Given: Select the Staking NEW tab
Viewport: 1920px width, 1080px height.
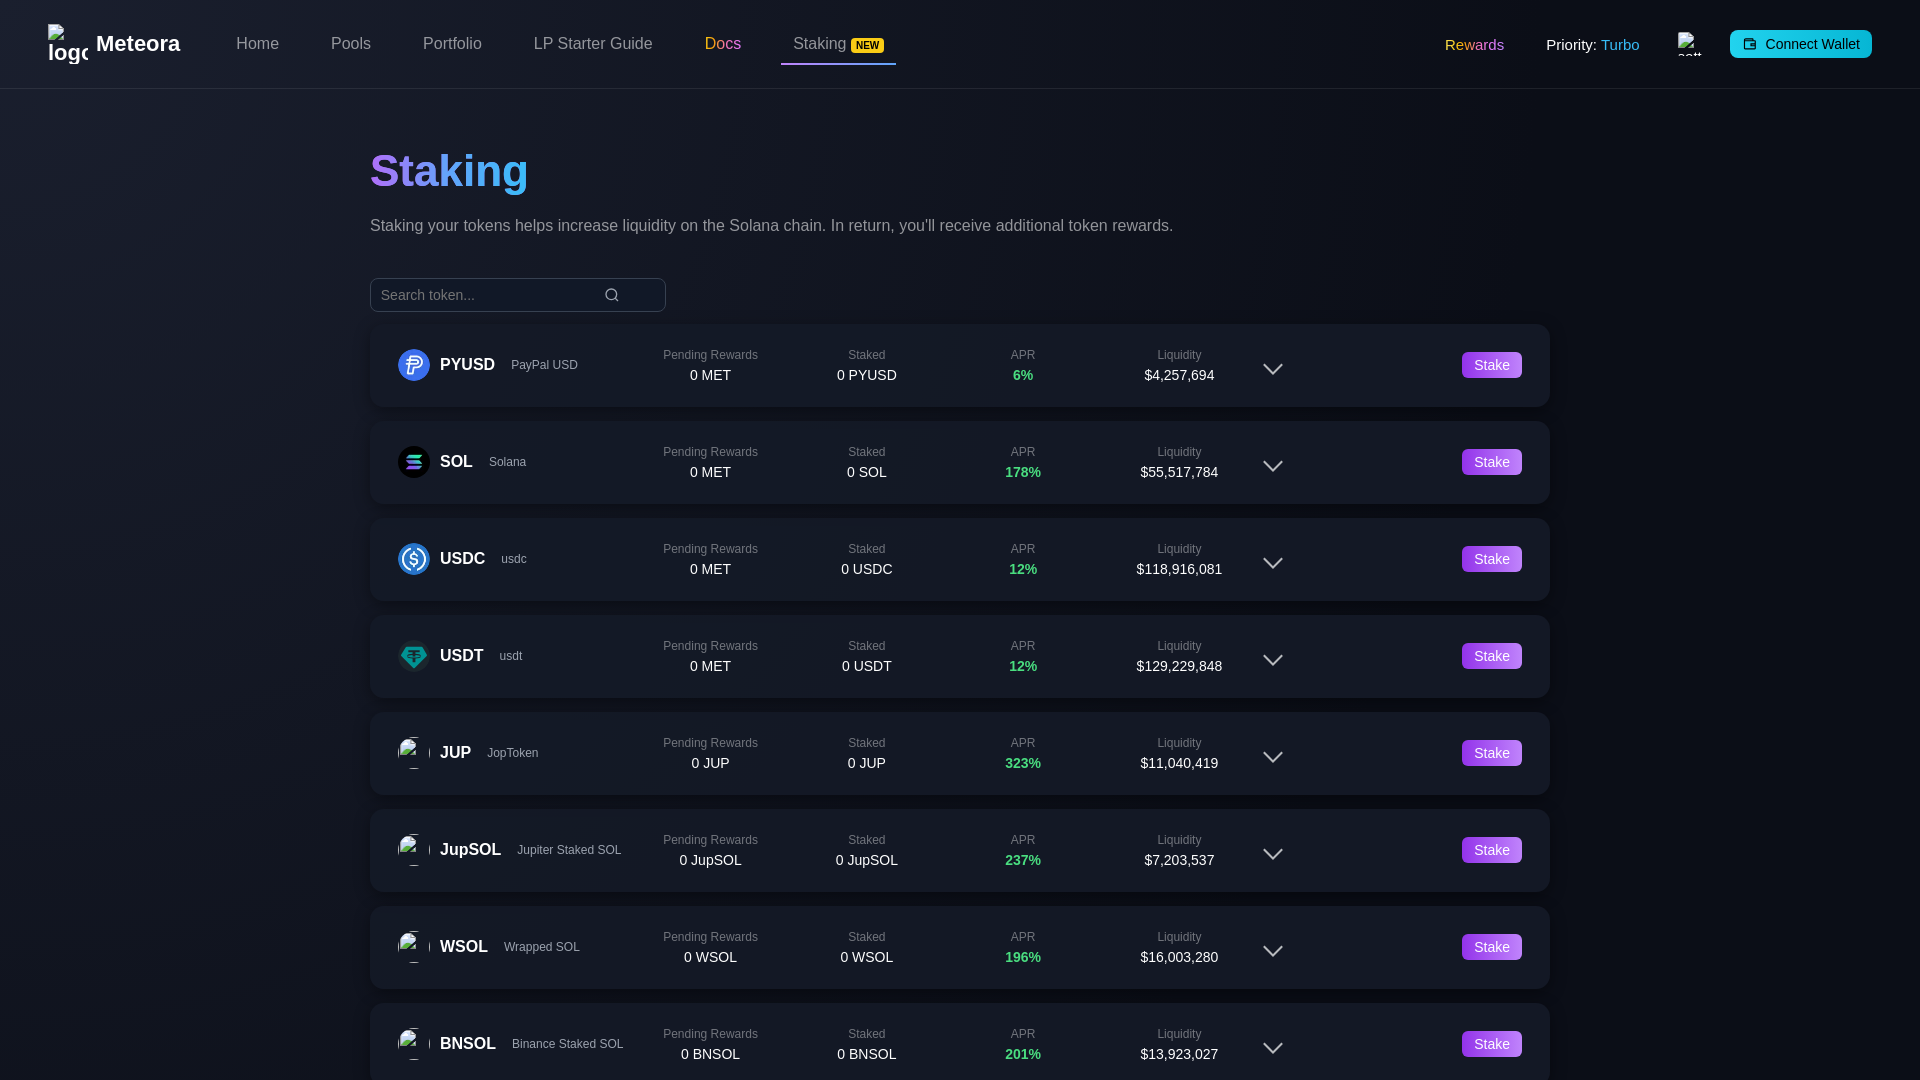Looking at the screenshot, I should (x=838, y=44).
